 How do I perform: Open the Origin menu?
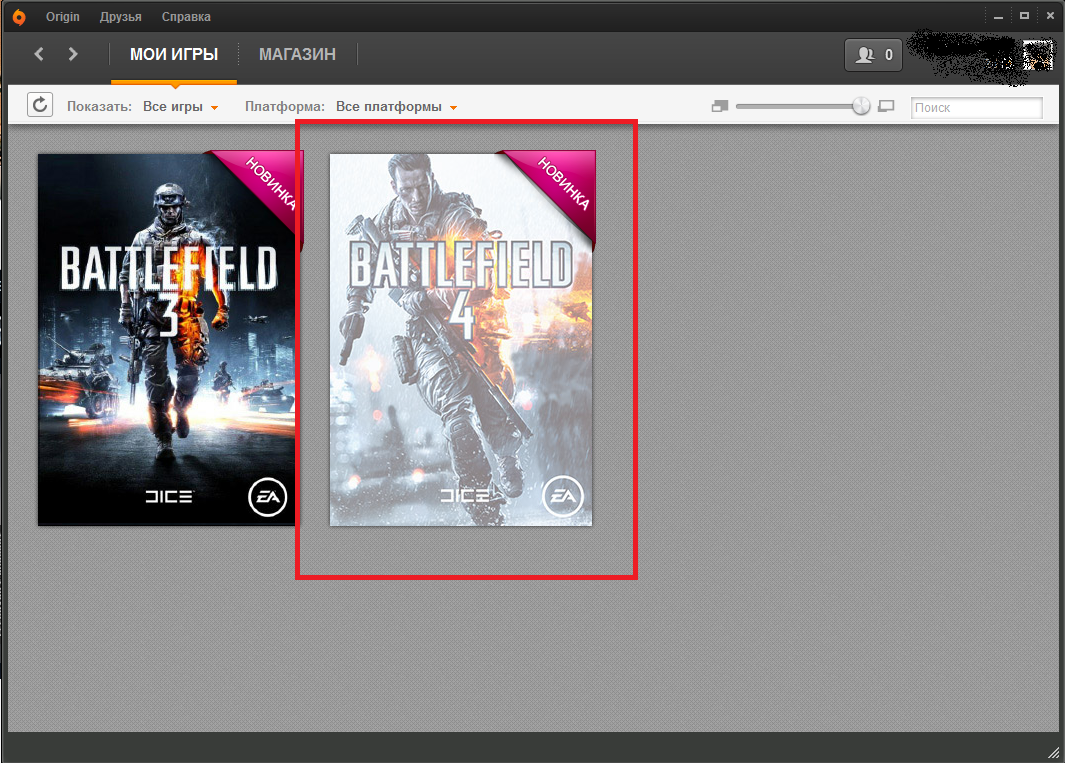[x=62, y=17]
